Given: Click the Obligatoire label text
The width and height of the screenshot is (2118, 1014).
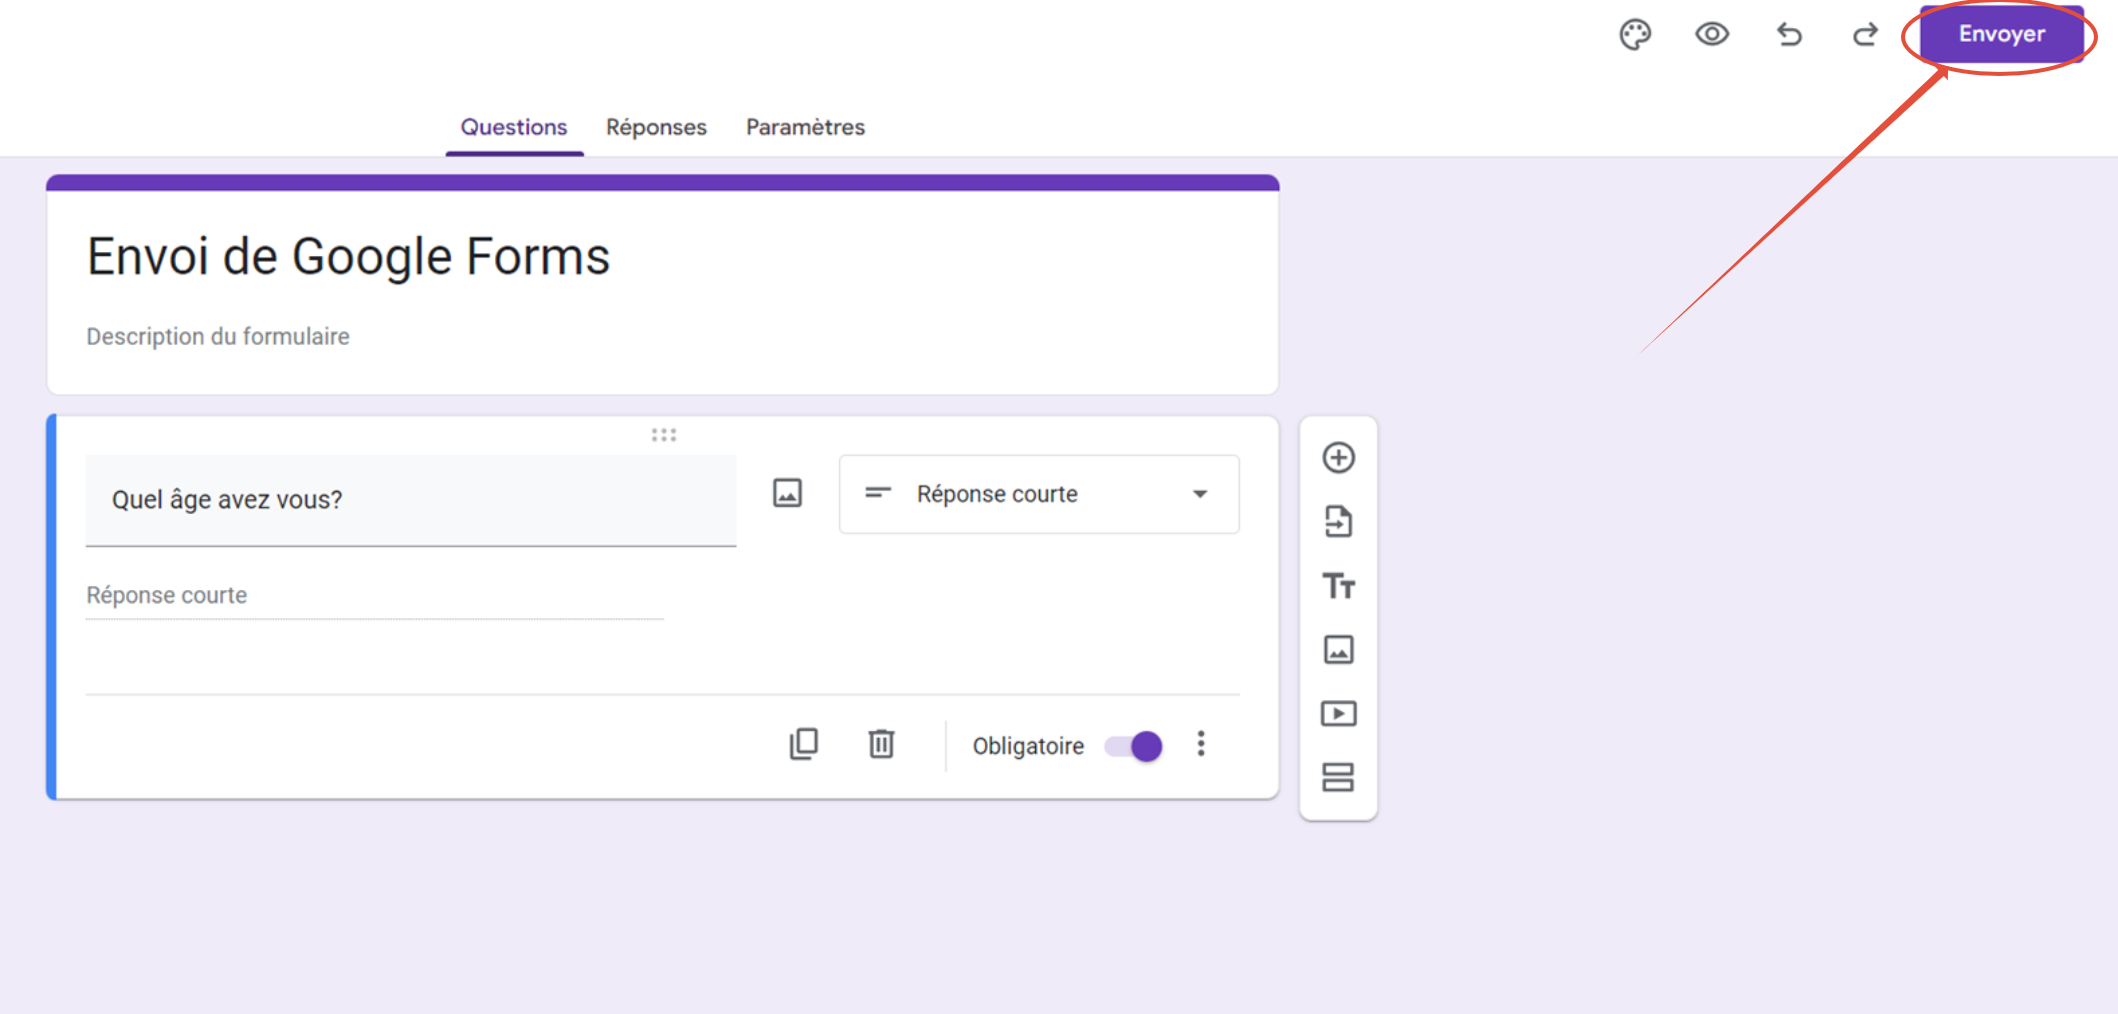Looking at the screenshot, I should (x=1028, y=746).
